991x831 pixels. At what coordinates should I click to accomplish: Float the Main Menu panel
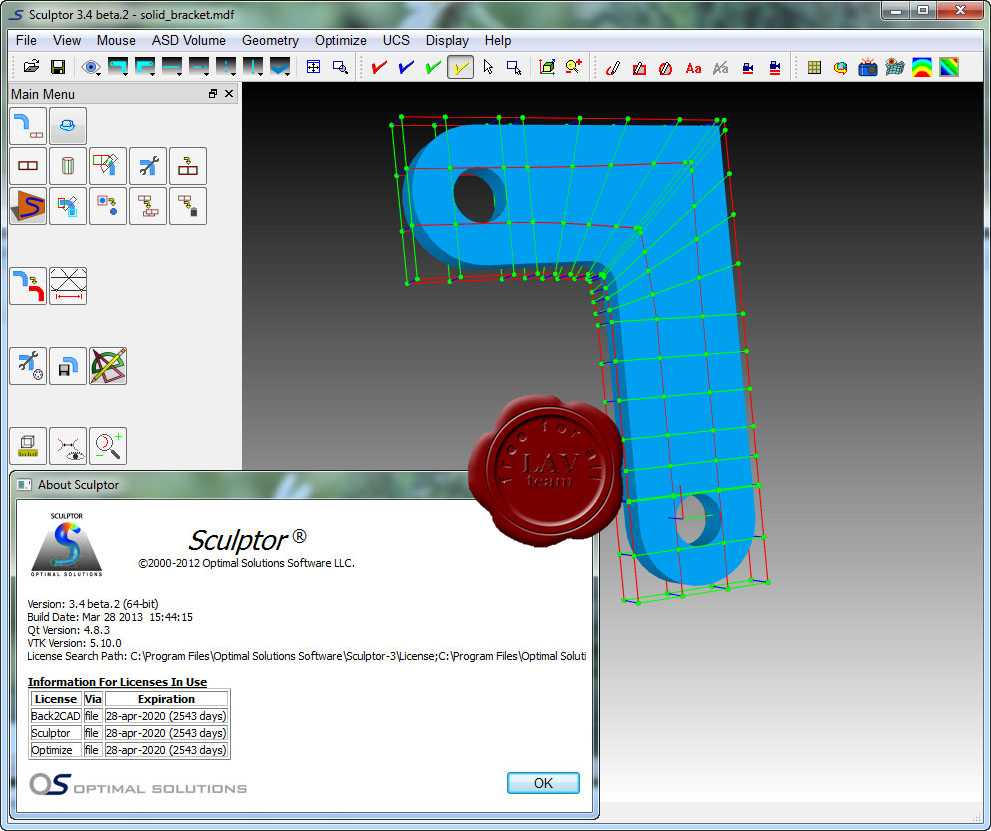pos(212,94)
